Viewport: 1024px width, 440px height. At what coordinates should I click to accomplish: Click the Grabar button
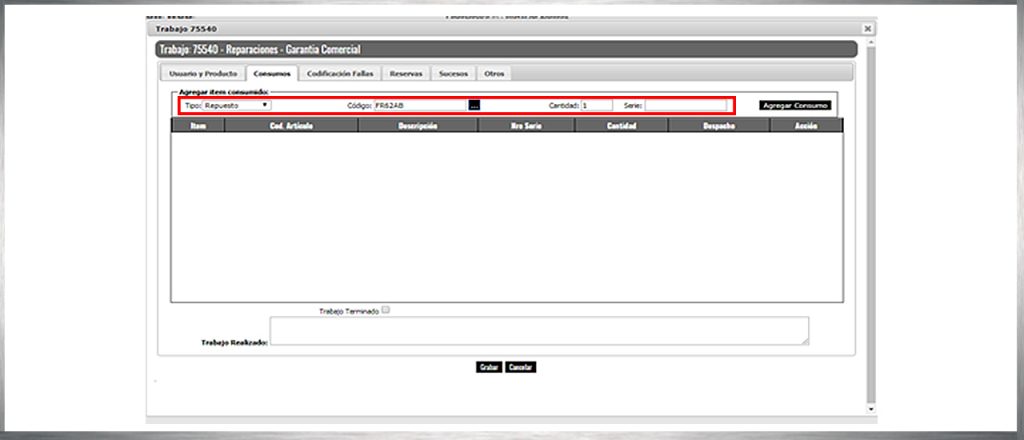[x=489, y=367]
